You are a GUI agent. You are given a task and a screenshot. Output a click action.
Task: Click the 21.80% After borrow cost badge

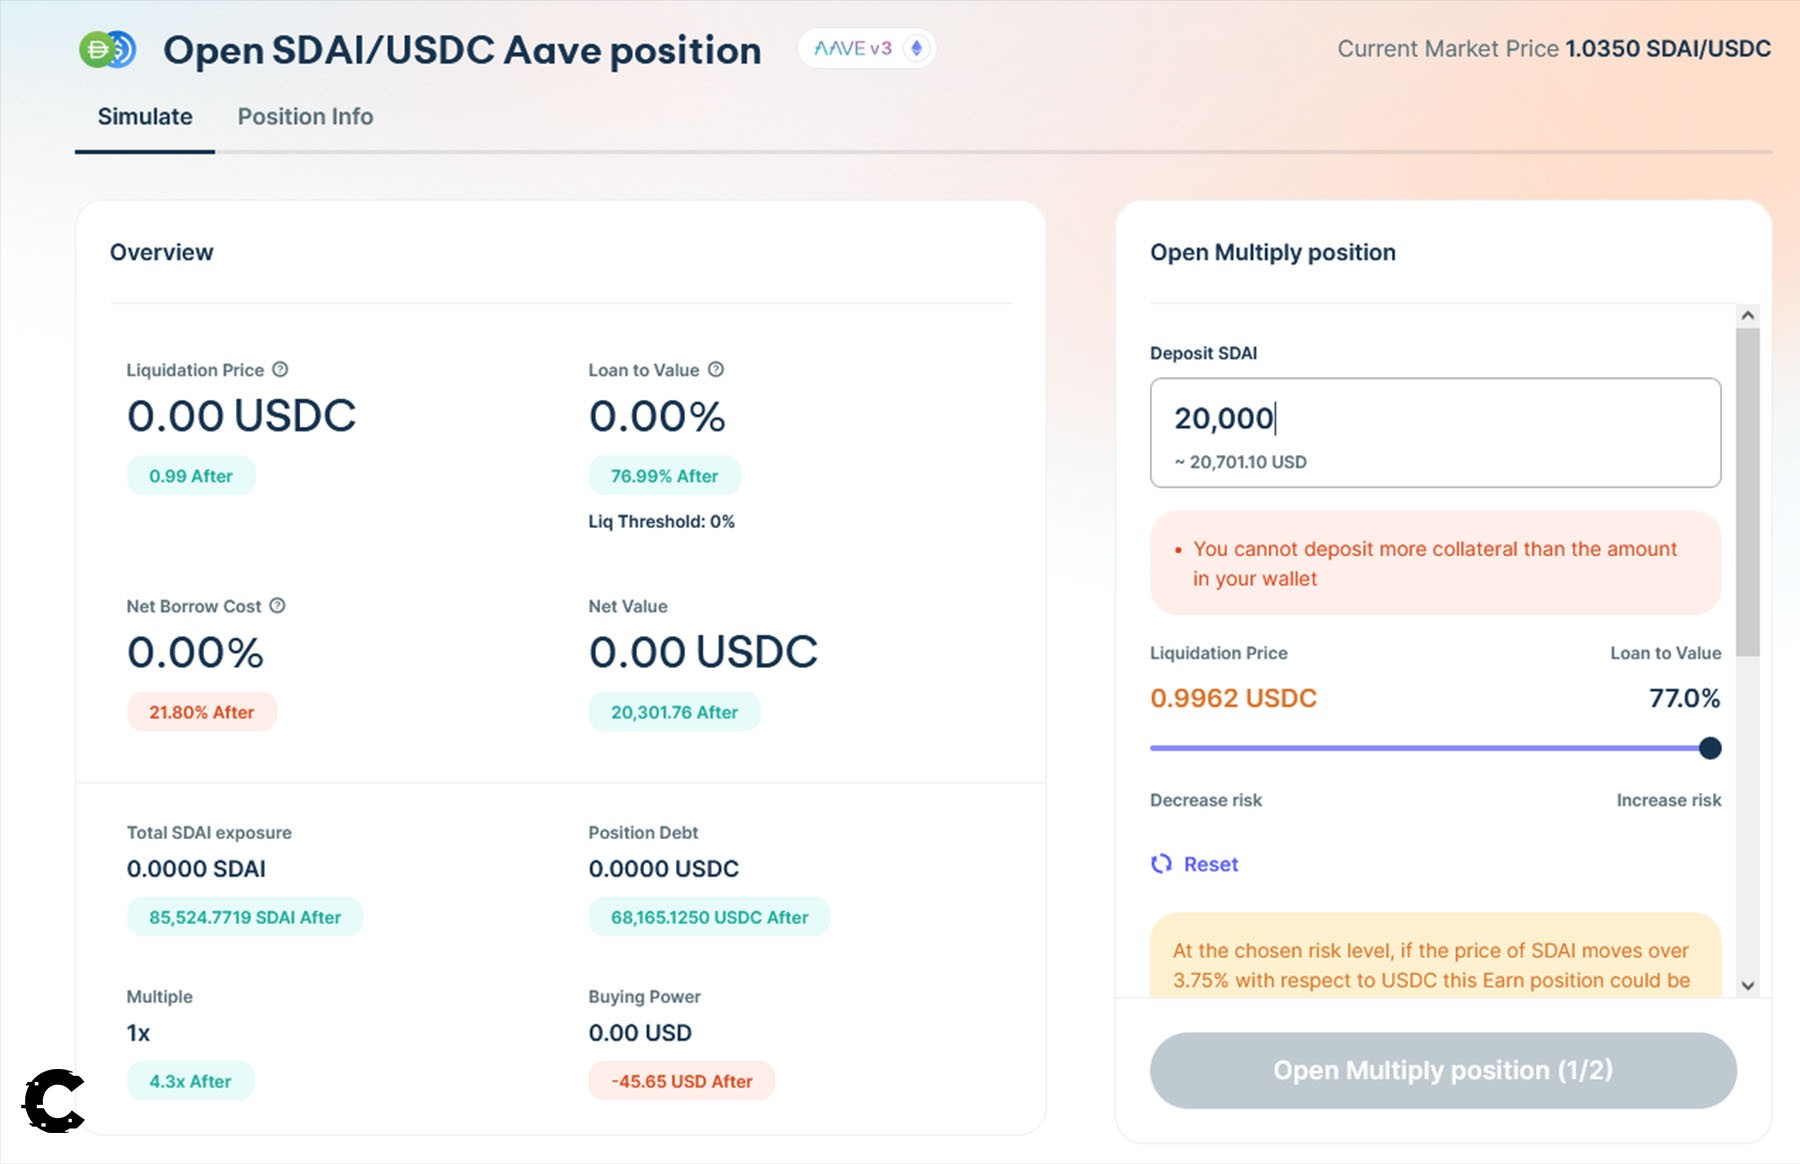(x=201, y=712)
